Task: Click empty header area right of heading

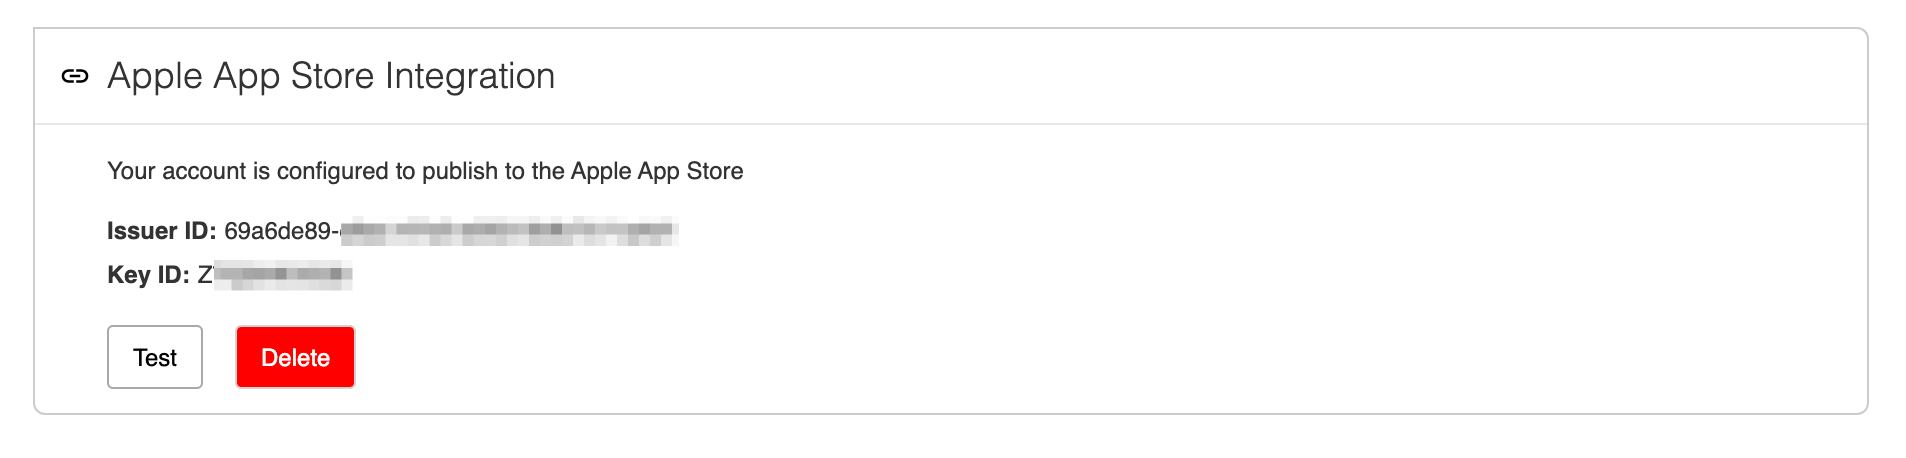Action: pyautogui.click(x=1200, y=76)
